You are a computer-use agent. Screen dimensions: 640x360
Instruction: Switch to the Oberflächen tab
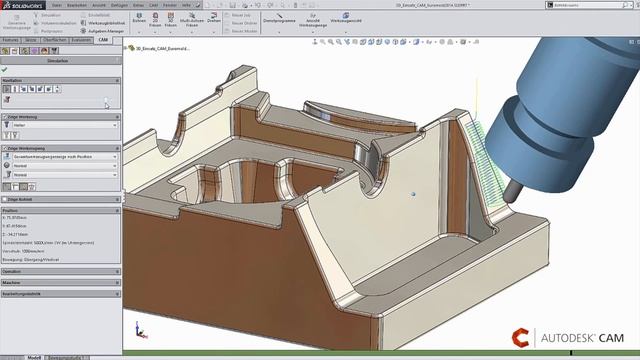tap(55, 40)
